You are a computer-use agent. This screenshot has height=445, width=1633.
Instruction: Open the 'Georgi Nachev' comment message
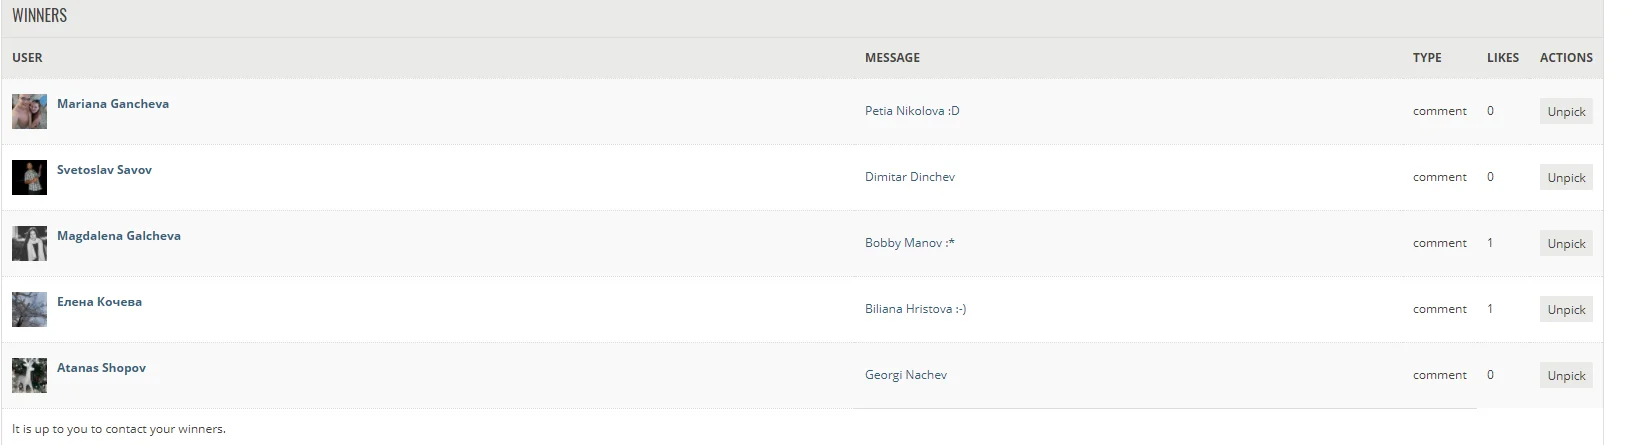tap(906, 375)
